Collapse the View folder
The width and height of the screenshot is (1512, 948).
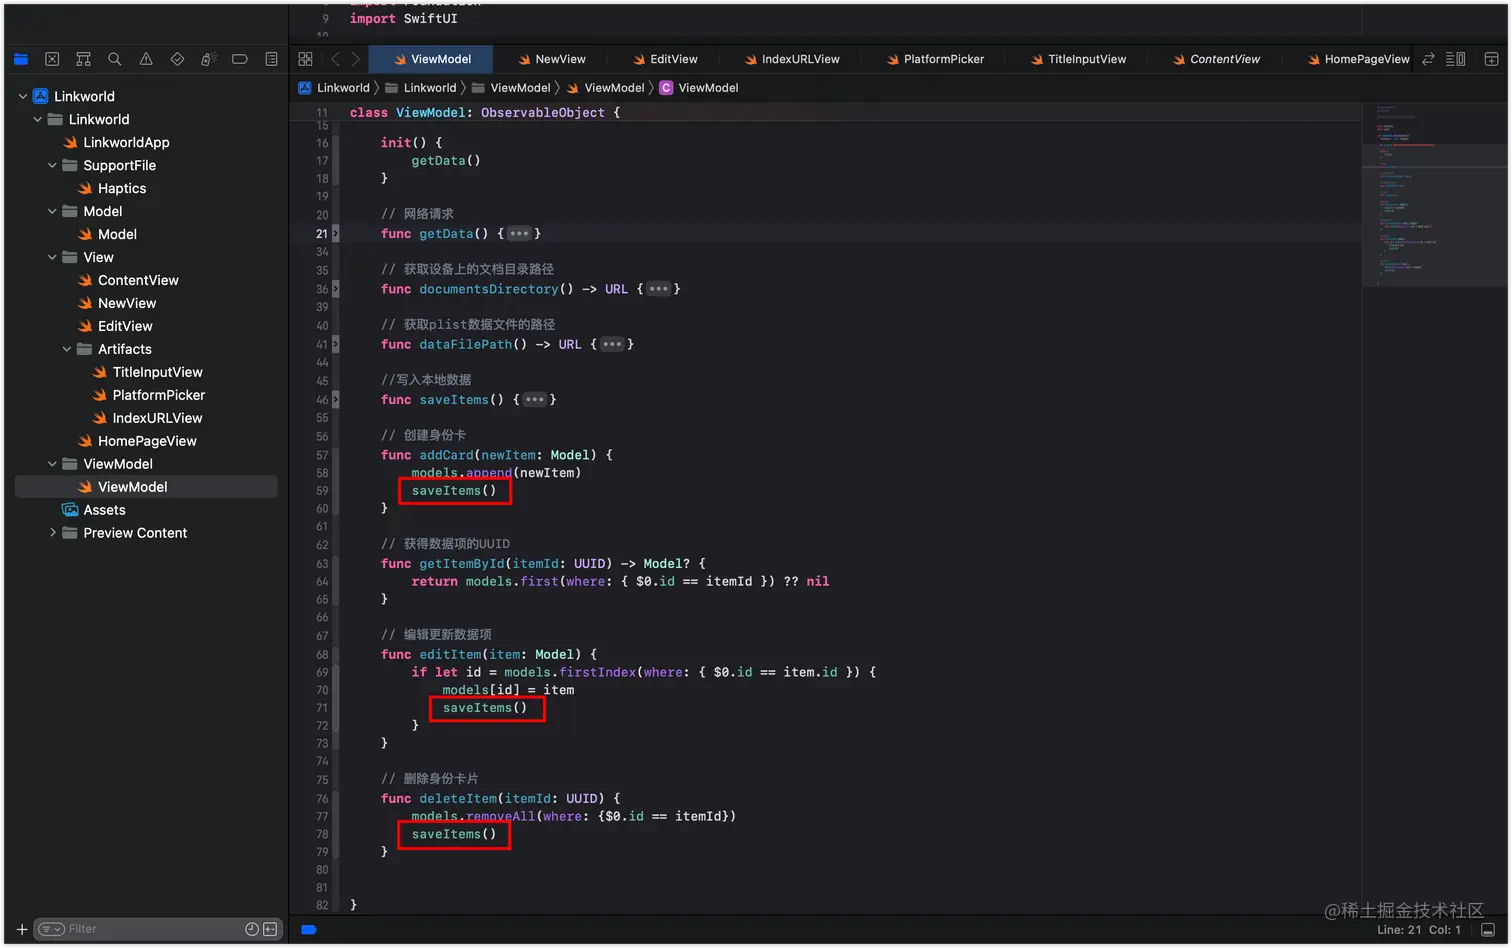[52, 257]
